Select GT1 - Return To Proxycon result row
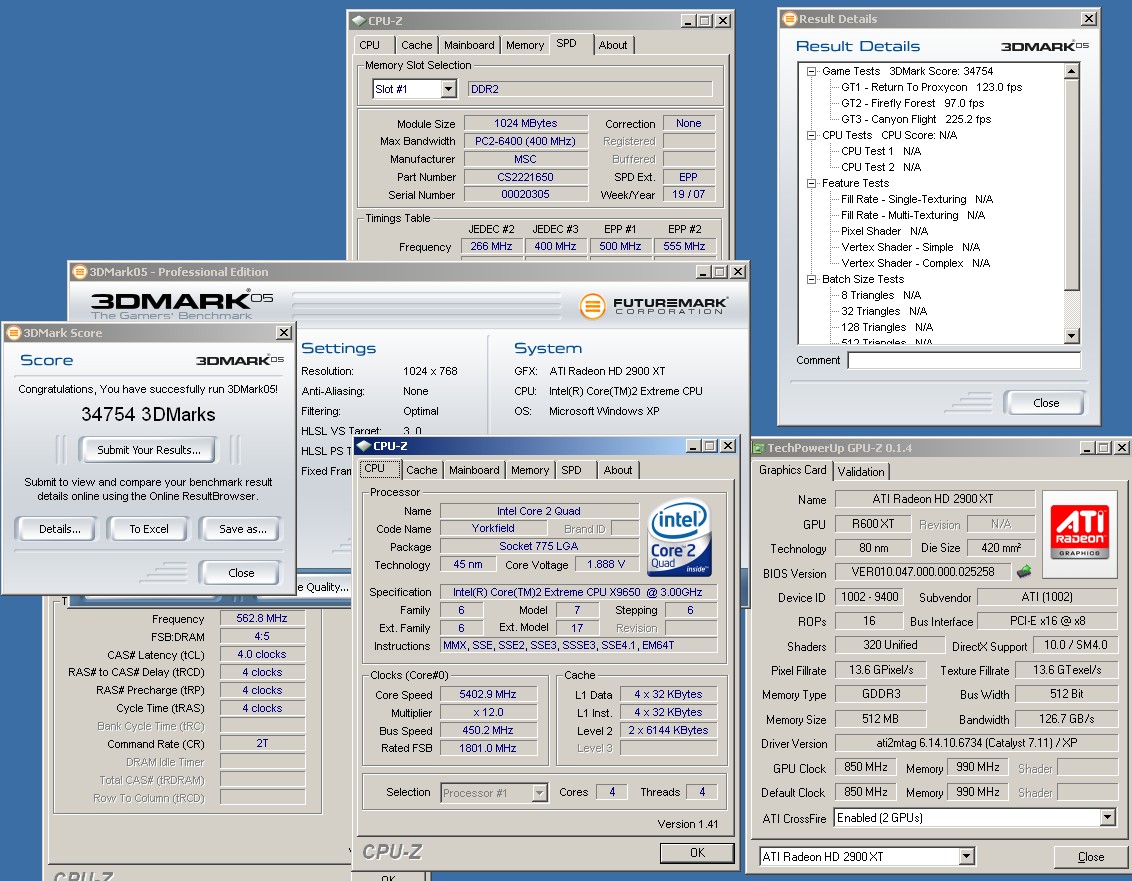 pos(931,87)
